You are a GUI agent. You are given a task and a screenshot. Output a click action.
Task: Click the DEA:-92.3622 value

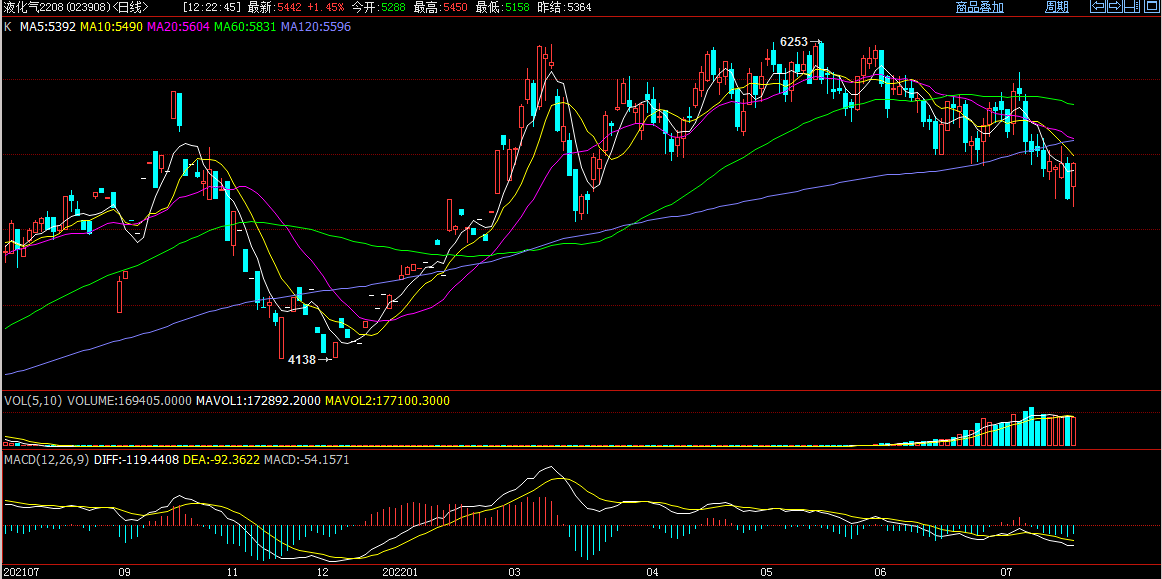221,460
